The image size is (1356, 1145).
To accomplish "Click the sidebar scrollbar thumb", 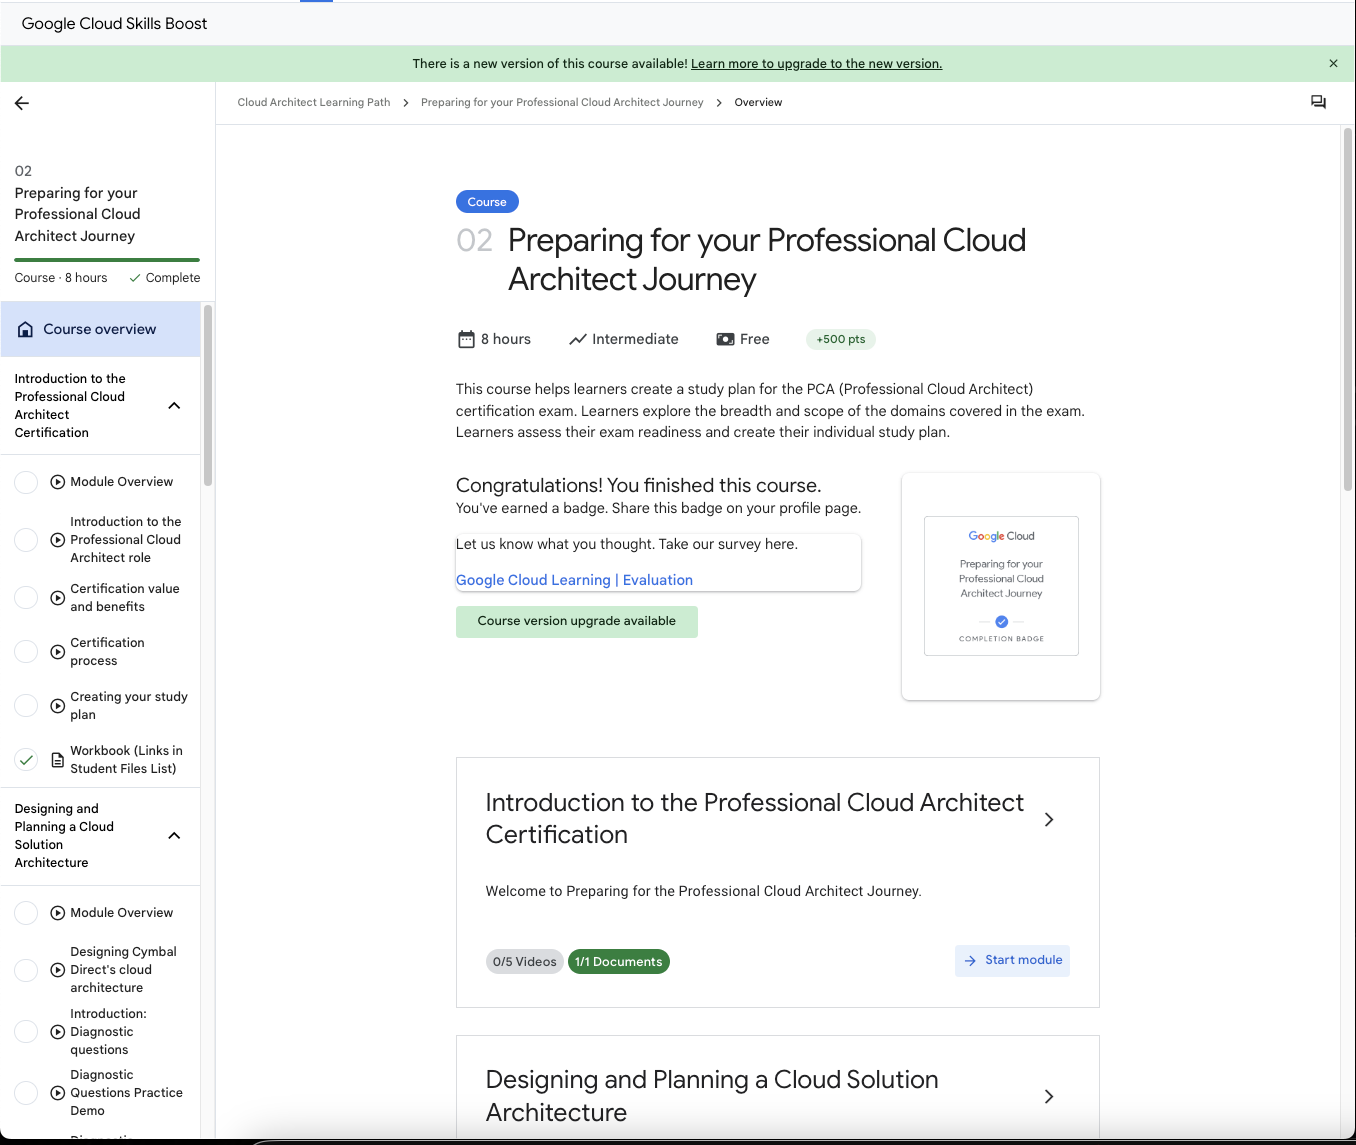I will [x=208, y=395].
